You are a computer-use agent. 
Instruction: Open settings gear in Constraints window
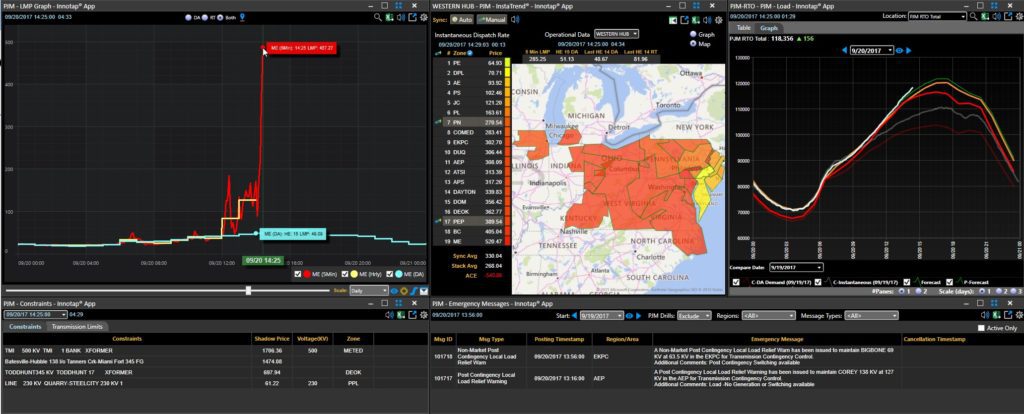pos(423,315)
